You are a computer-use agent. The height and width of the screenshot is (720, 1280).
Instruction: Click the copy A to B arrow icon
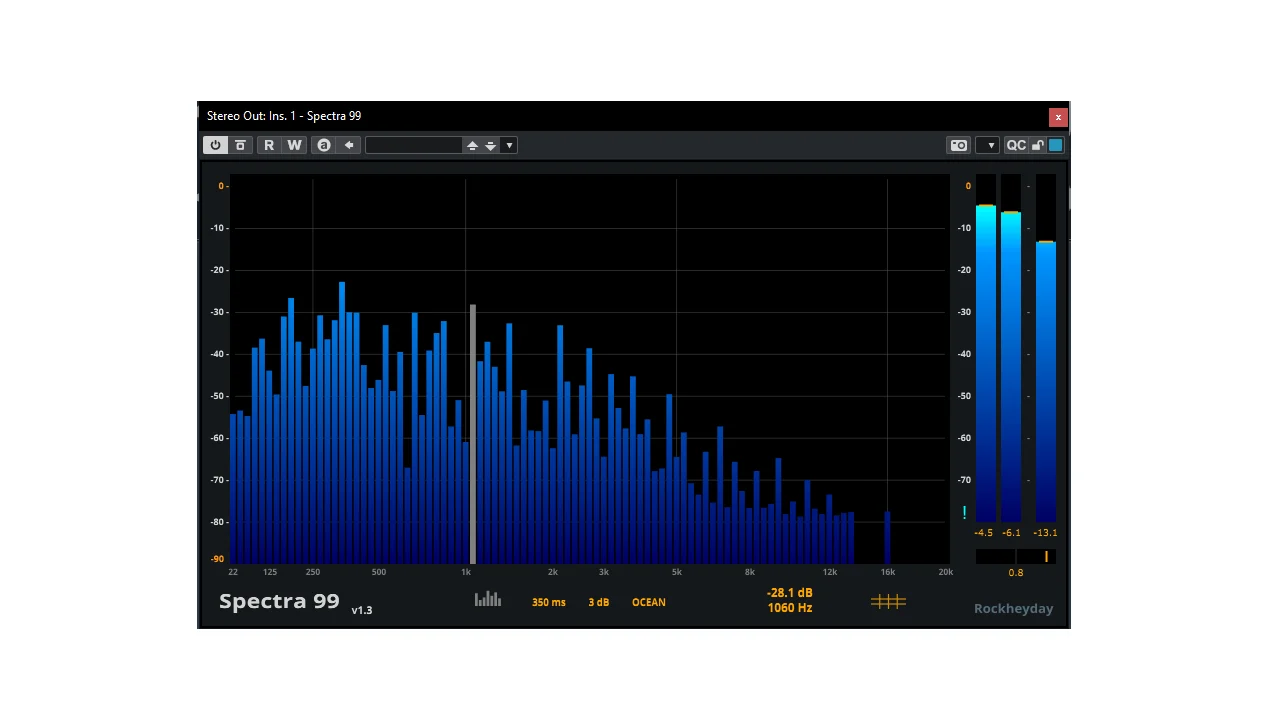click(349, 145)
